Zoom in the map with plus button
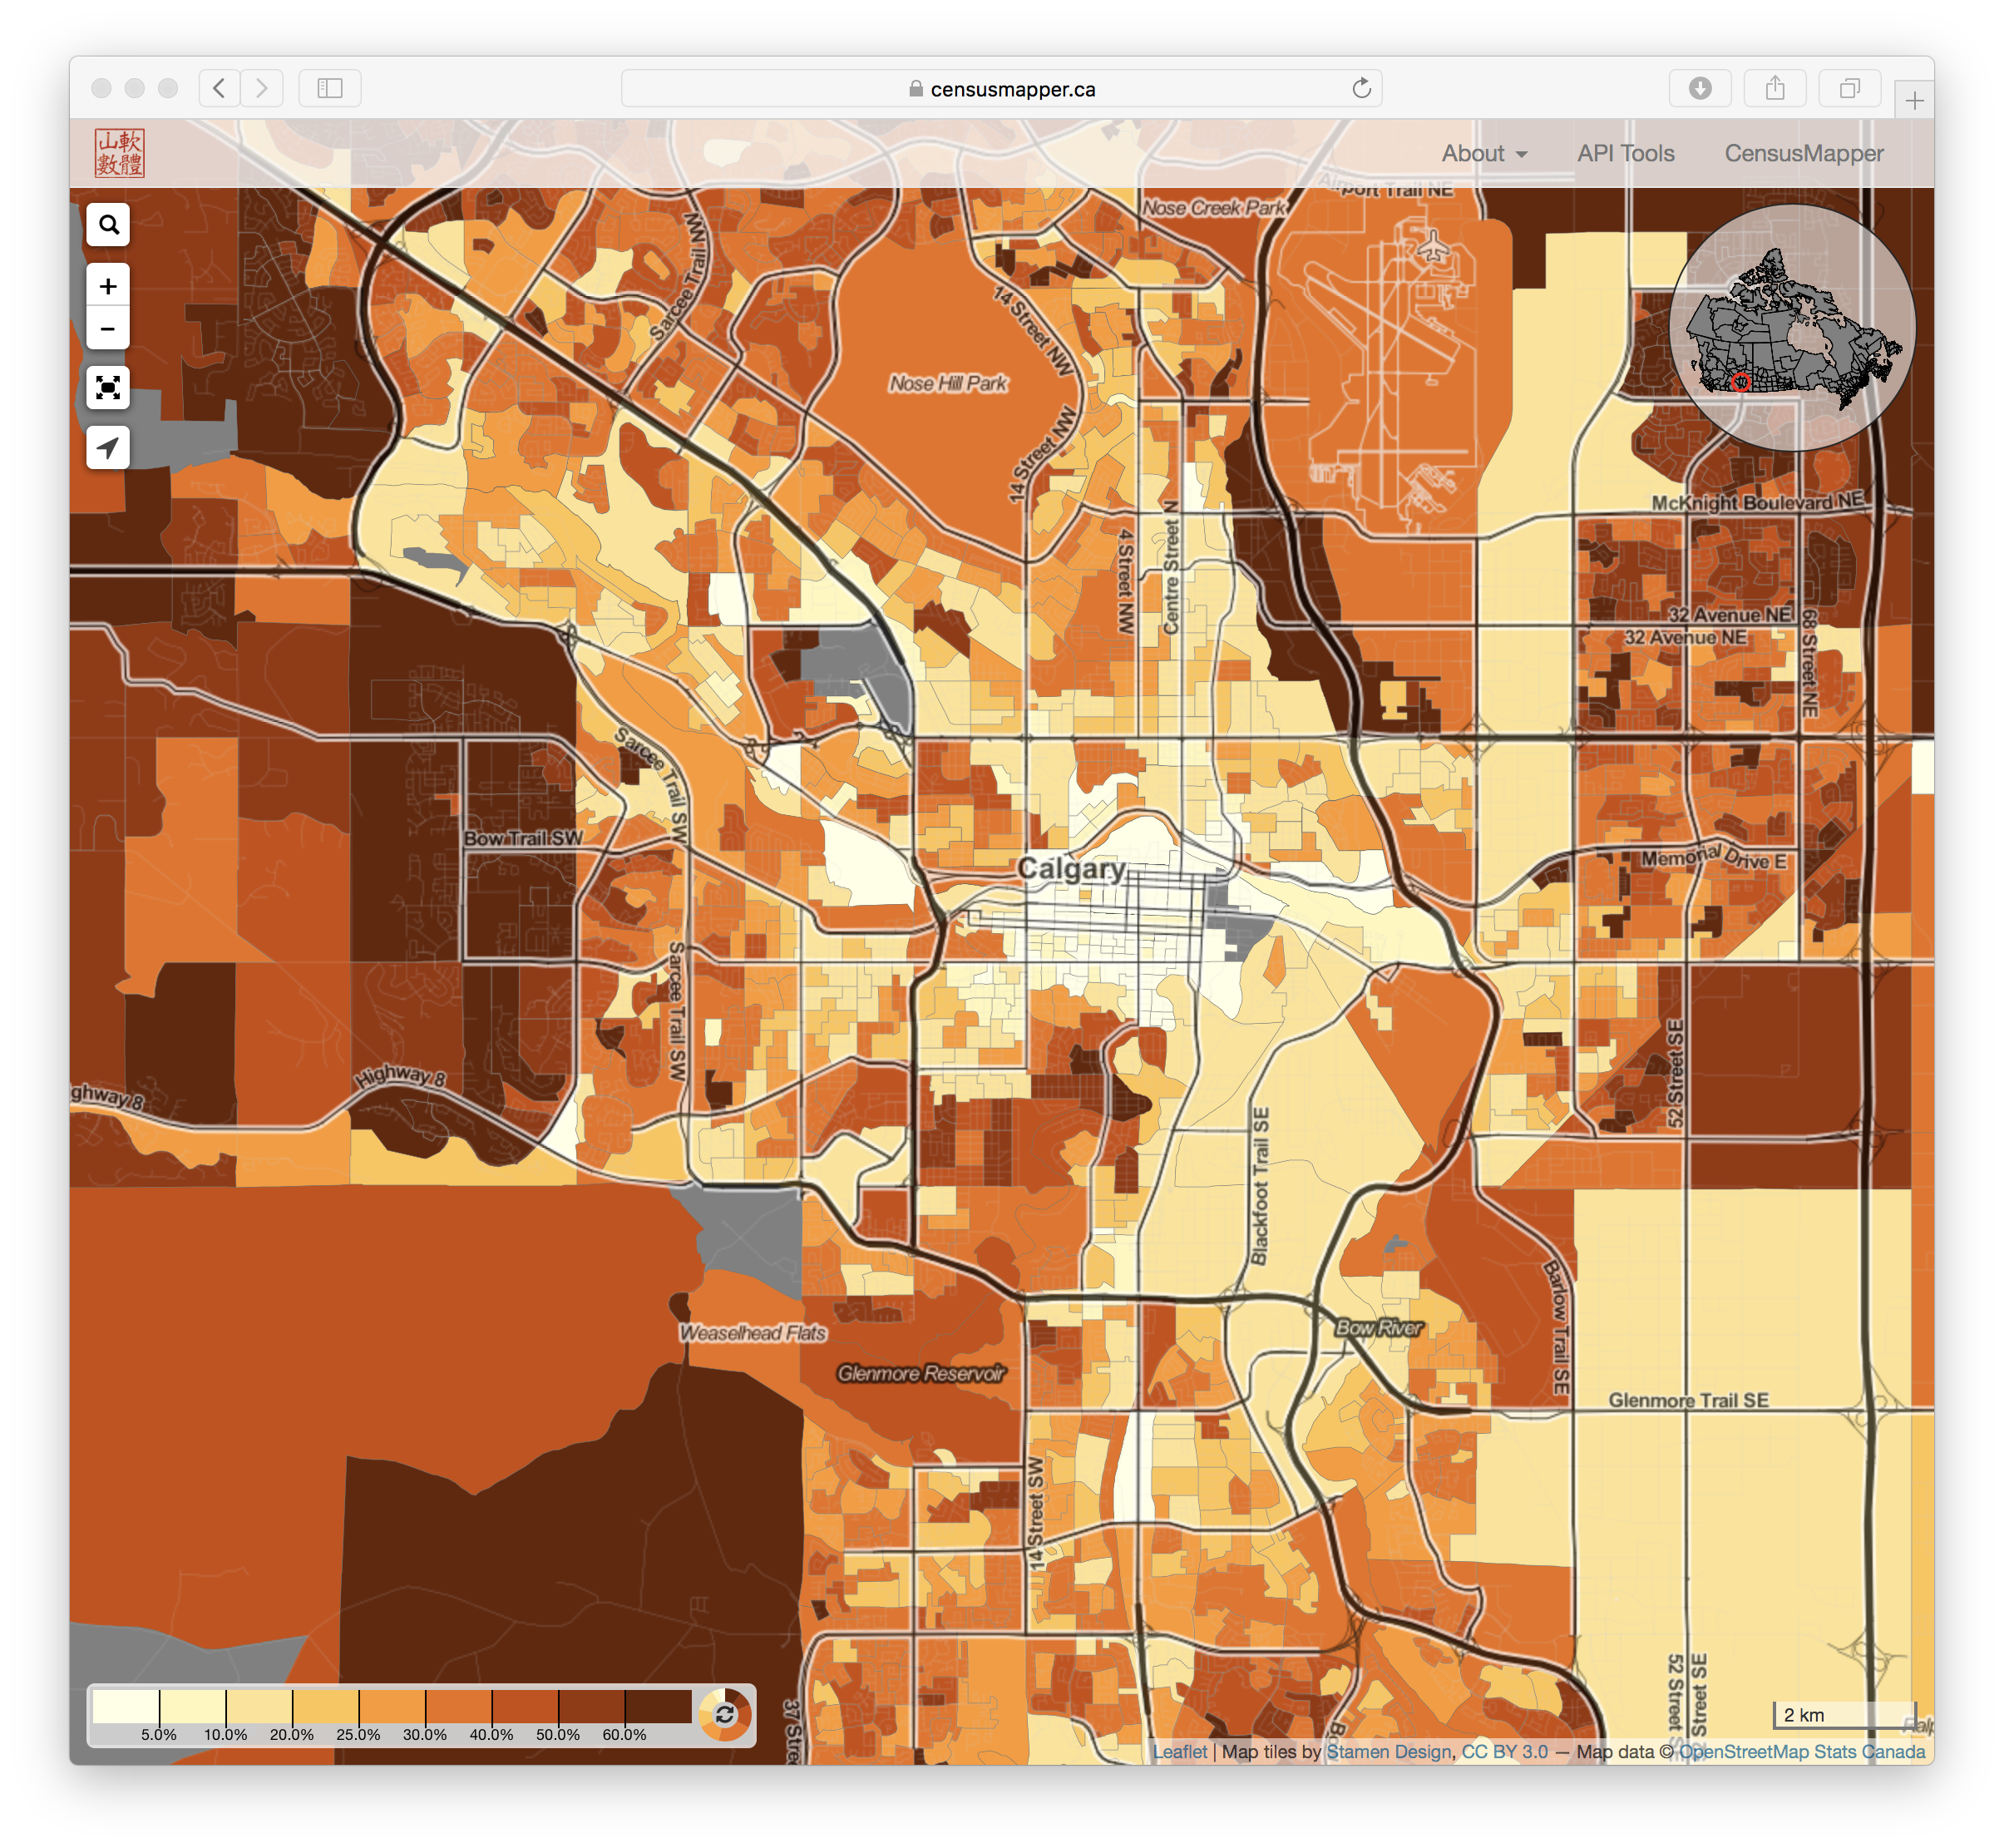 pyautogui.click(x=108, y=286)
